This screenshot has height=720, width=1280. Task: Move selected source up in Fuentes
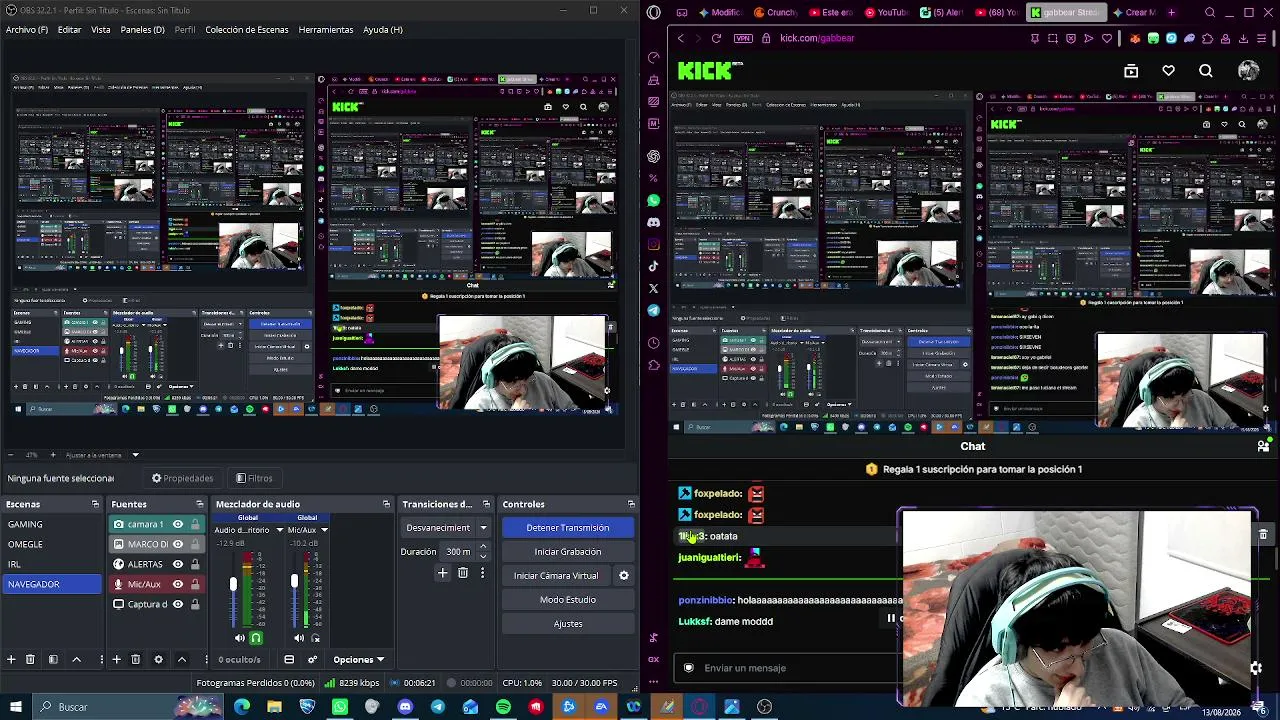click(x=181, y=660)
